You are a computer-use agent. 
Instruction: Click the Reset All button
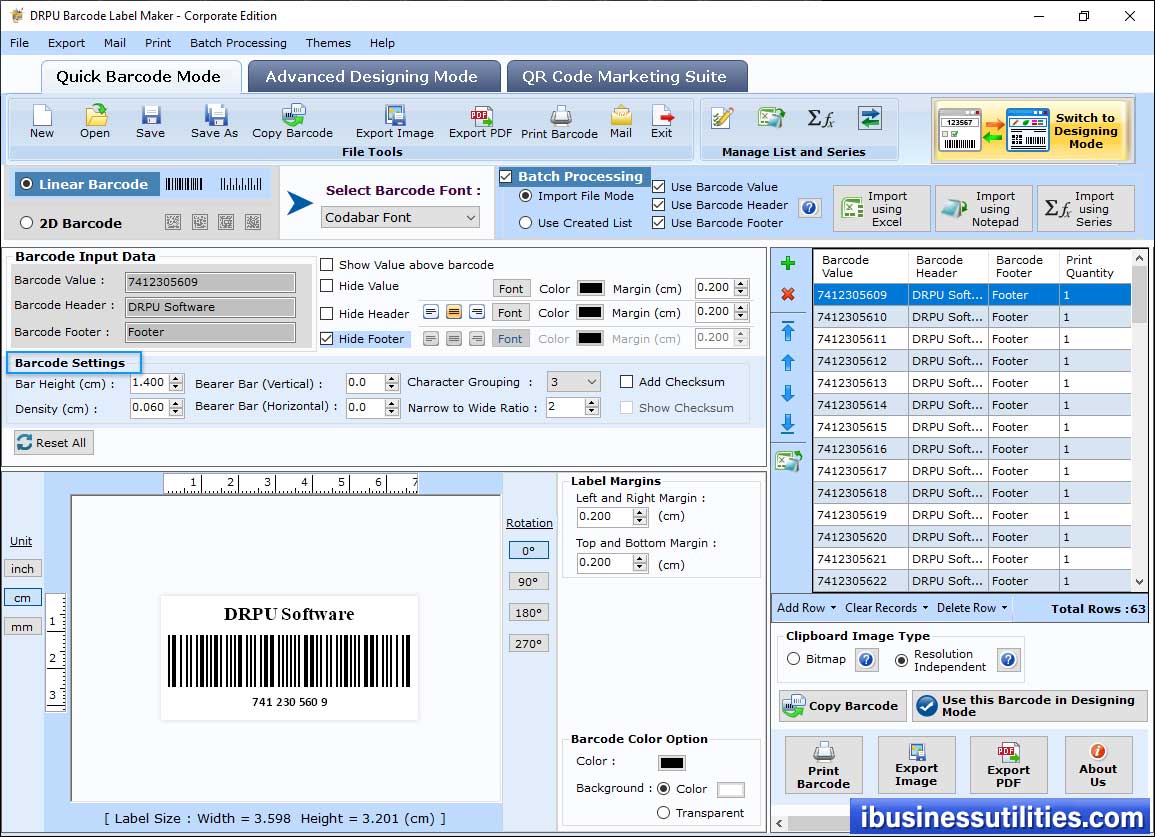tap(54, 442)
